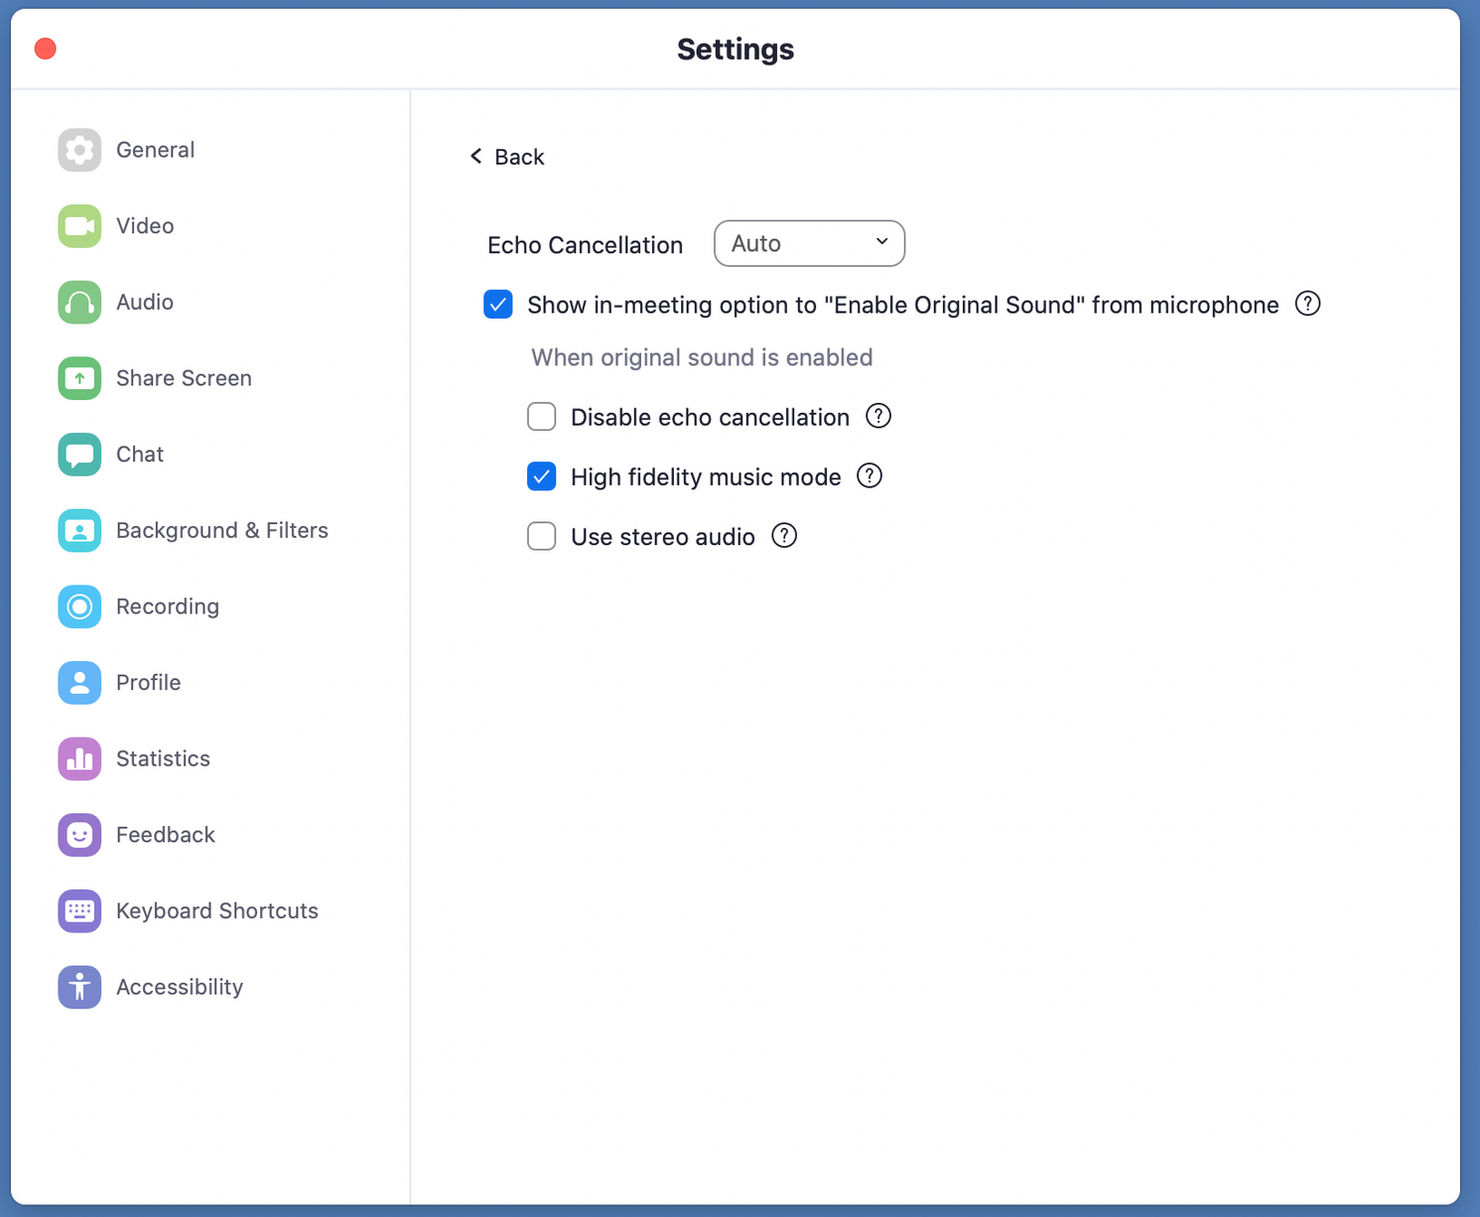Check the Use stereo audio box
The image size is (1480, 1217).
[x=541, y=536]
